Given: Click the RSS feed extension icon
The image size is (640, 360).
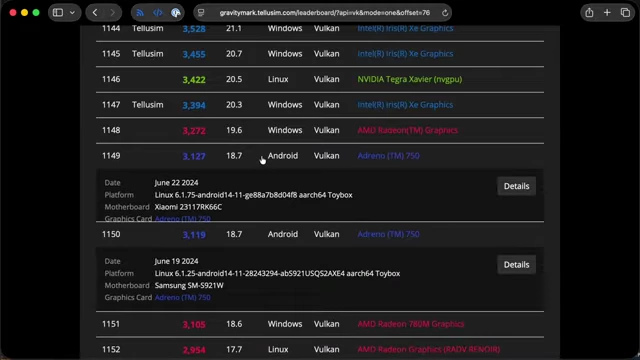Looking at the screenshot, I should click(x=140, y=13).
